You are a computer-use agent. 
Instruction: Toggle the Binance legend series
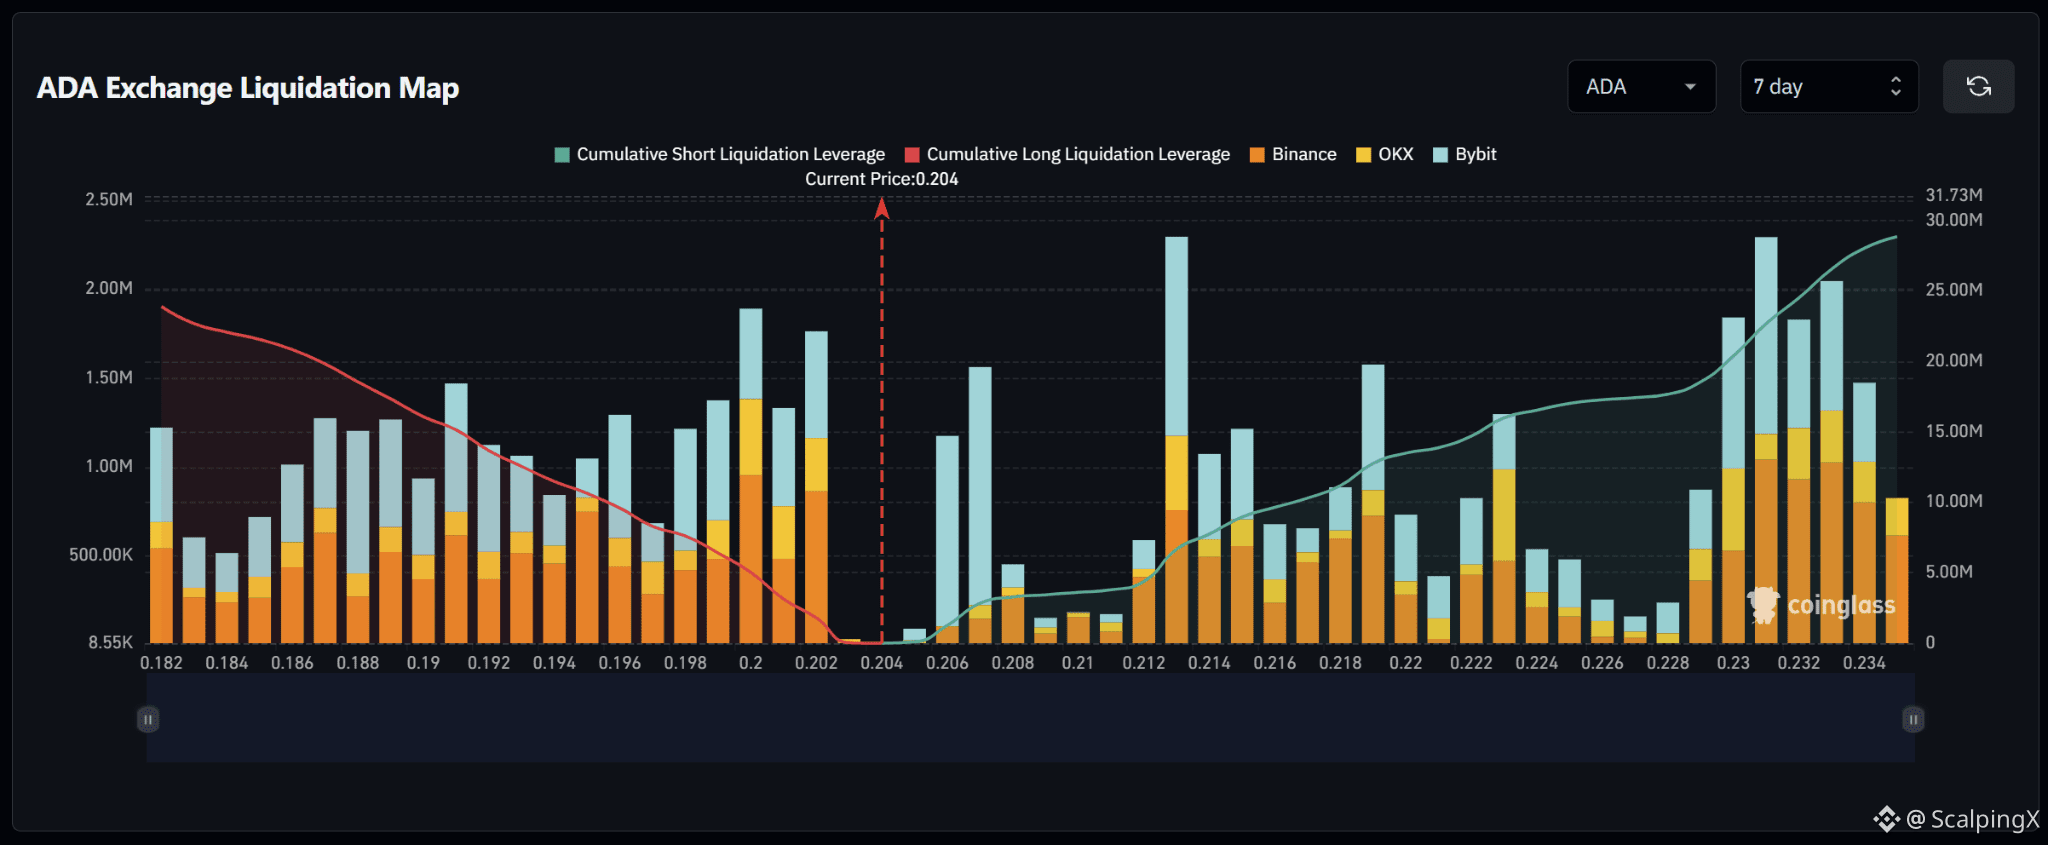[x=1293, y=154]
